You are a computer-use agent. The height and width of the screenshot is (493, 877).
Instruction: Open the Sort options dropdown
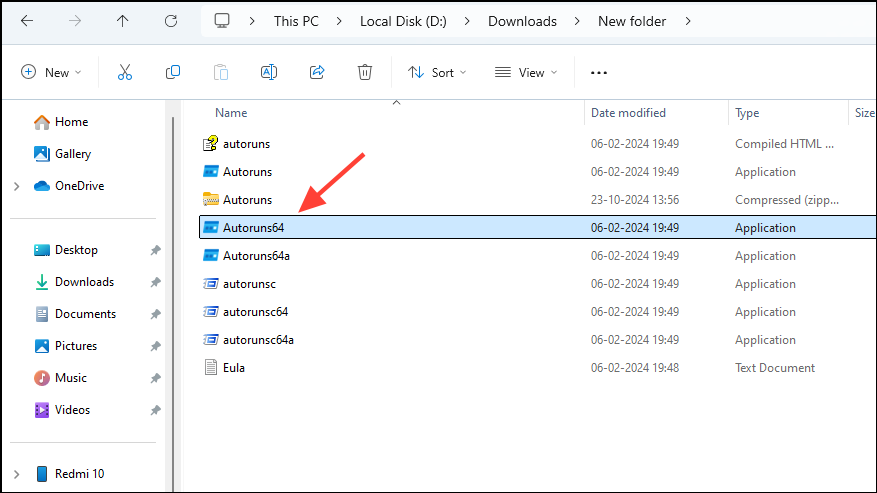point(437,73)
